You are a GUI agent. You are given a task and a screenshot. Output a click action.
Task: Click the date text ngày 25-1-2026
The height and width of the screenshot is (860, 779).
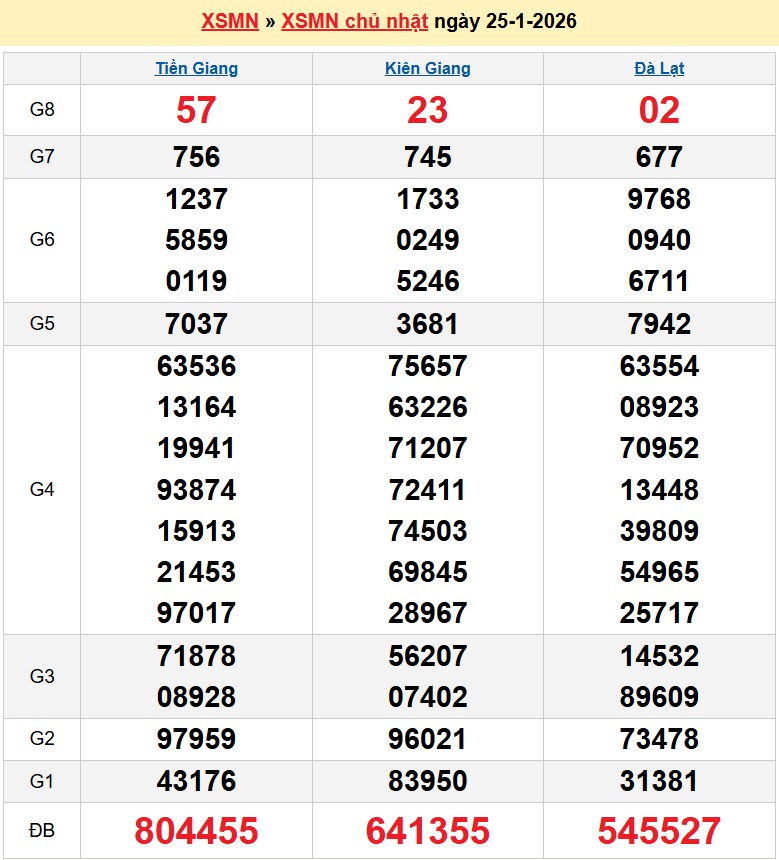(505, 21)
